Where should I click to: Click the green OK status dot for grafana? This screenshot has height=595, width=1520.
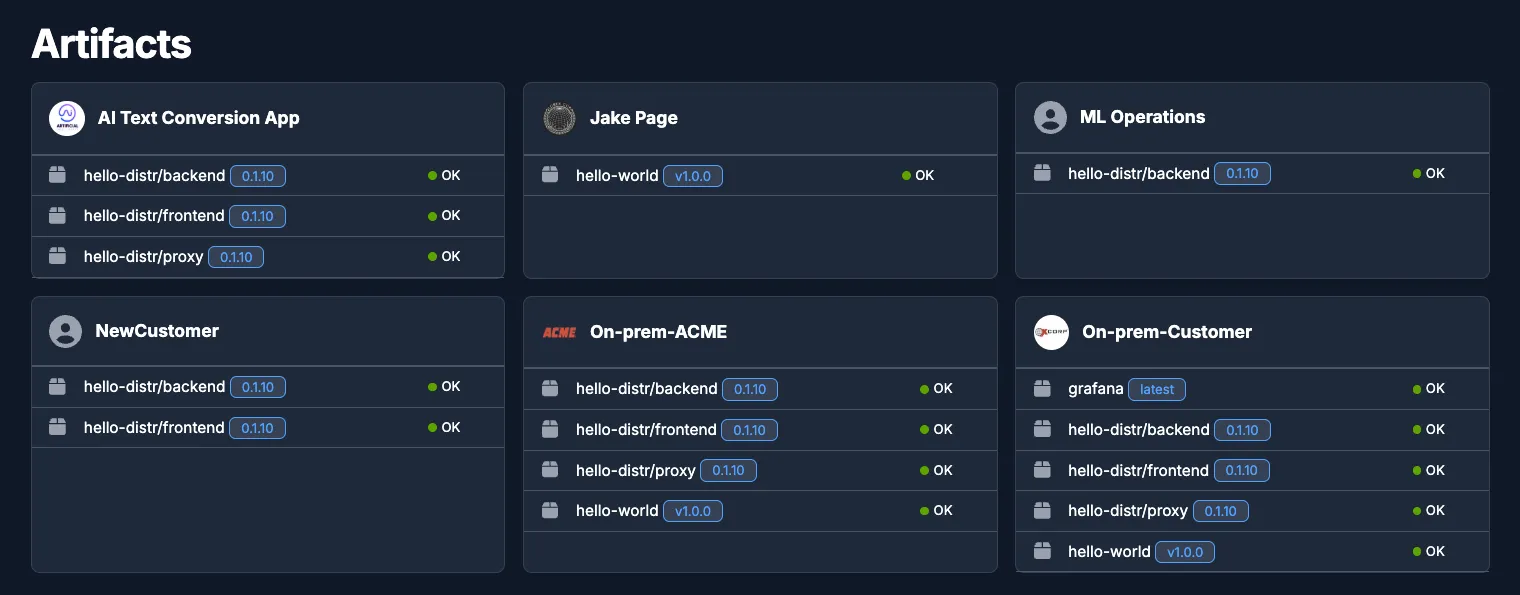pos(1417,388)
